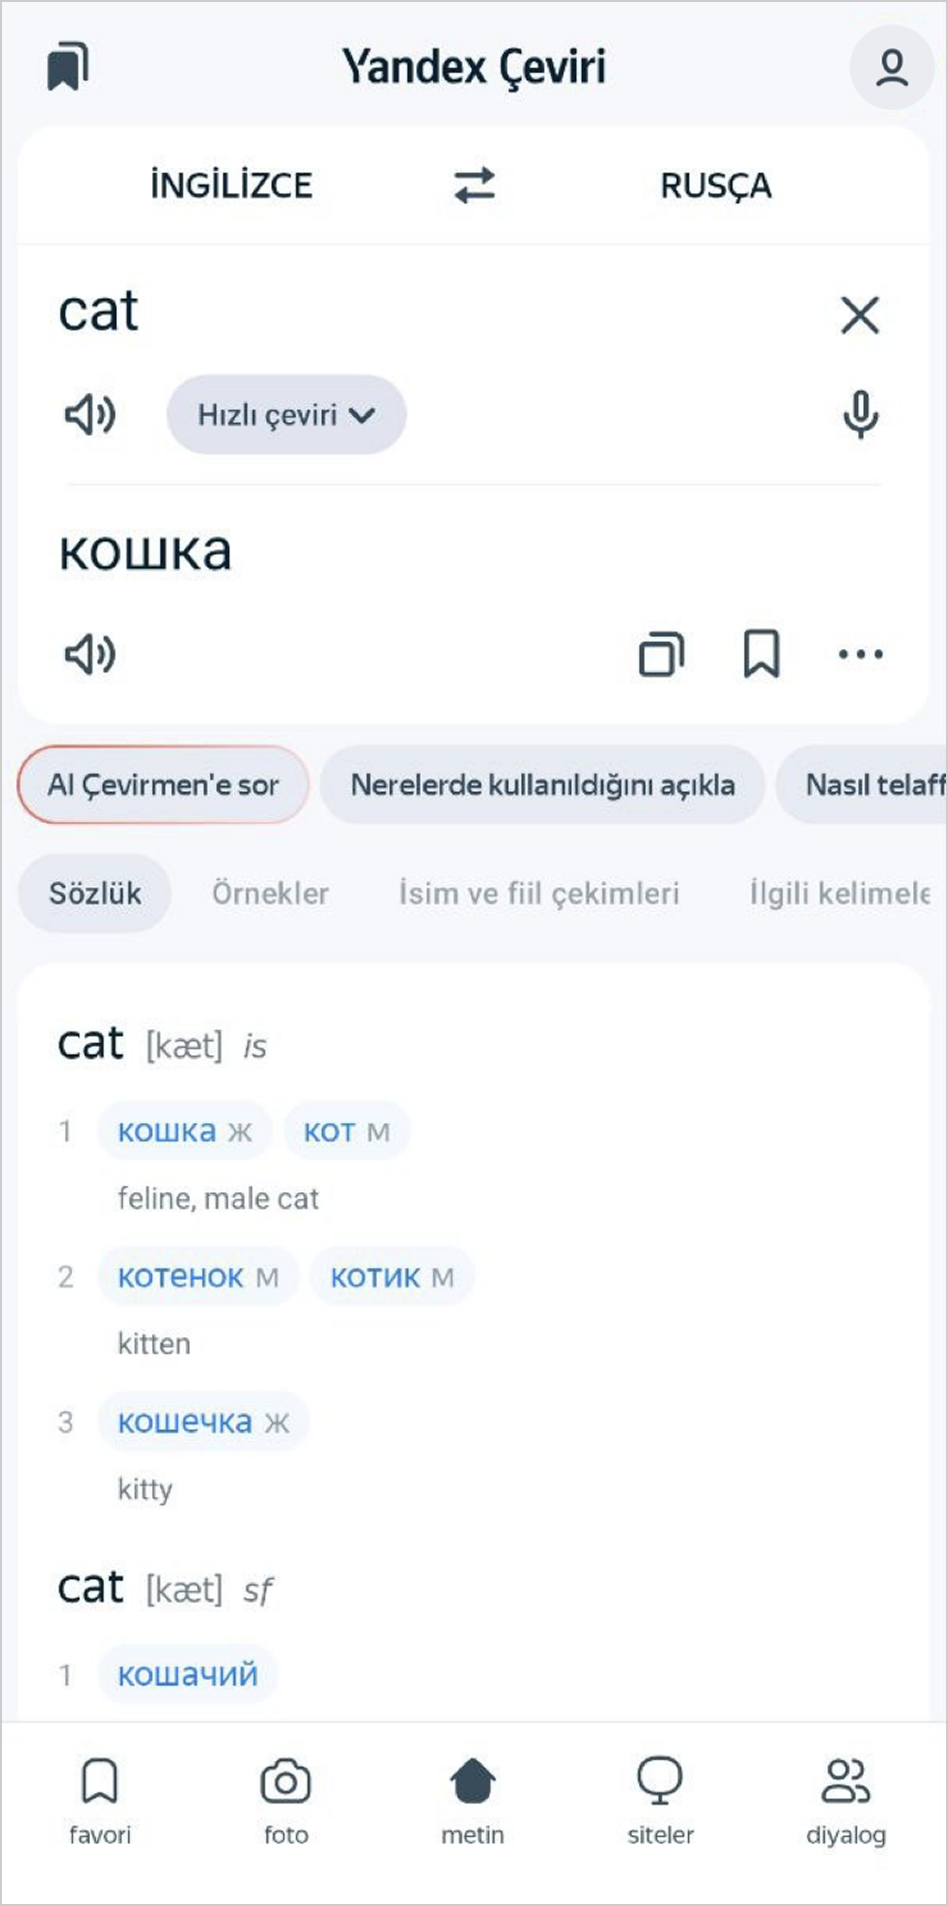Open saved collections bookmark icon in header
Image resolution: width=948 pixels, height=1906 pixels.
pos(68,67)
